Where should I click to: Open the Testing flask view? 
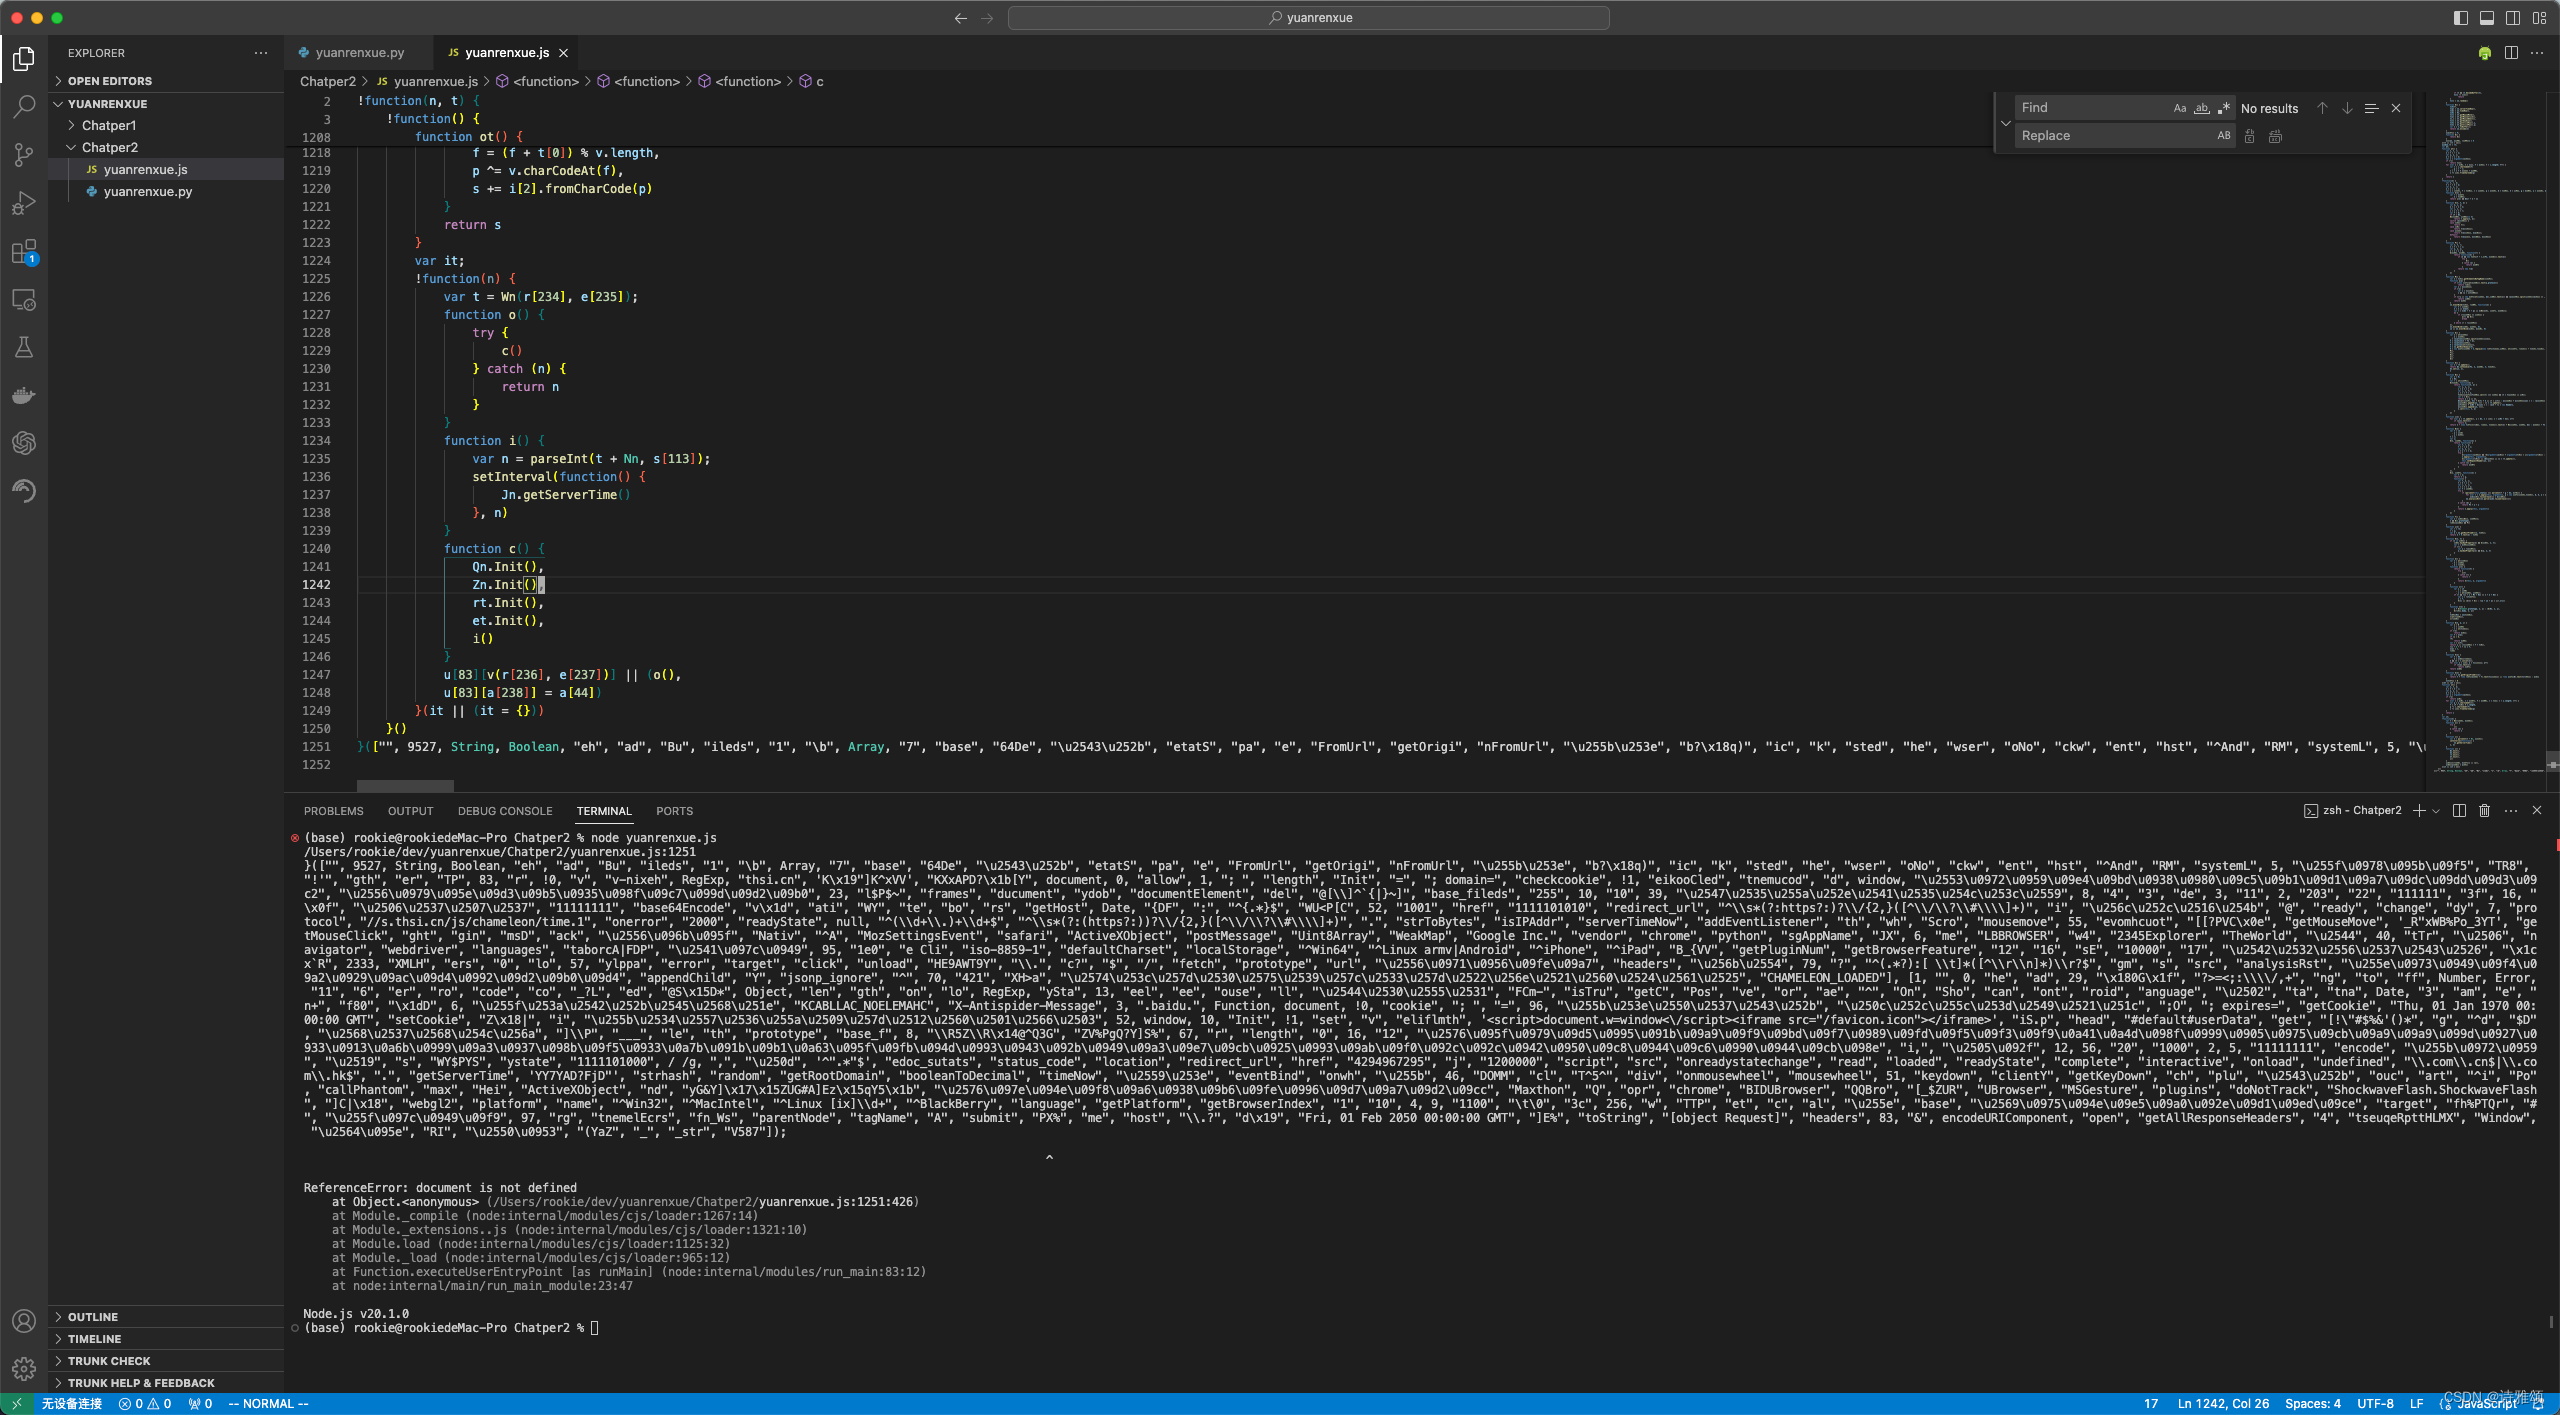pos(24,347)
